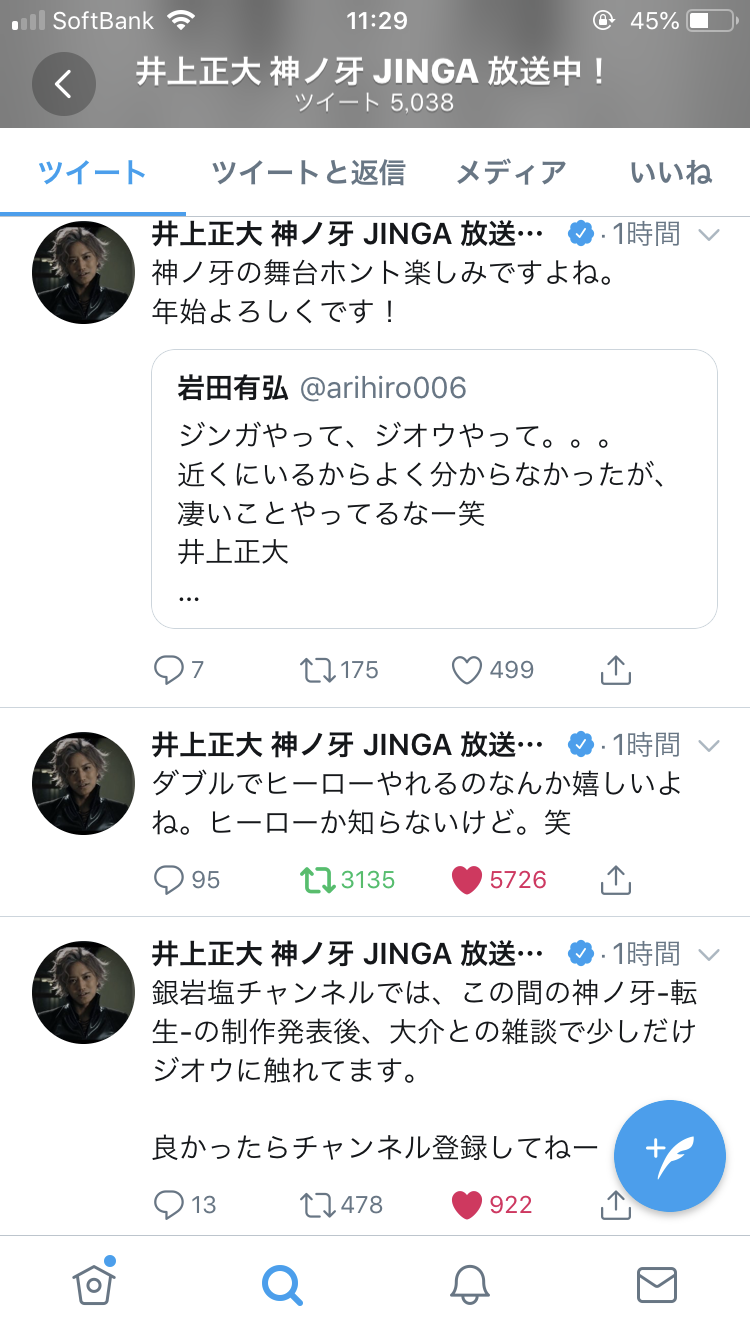Switch to the ツイートと返信 tab
750x1334 pixels.
pyautogui.click(x=308, y=173)
